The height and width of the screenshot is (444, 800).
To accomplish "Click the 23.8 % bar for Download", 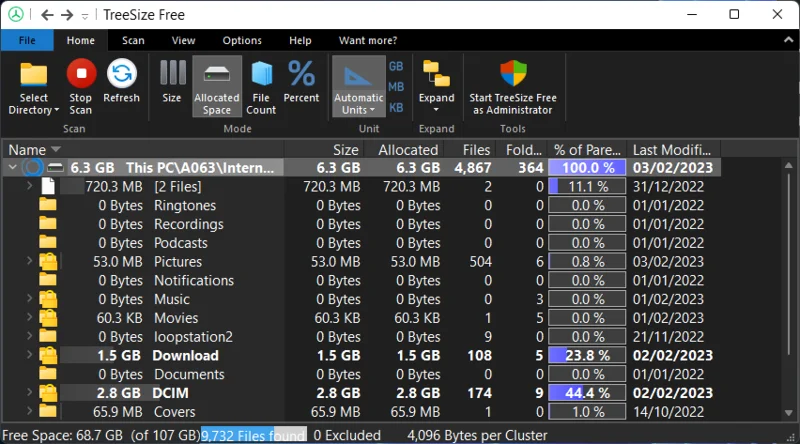I will [587, 355].
